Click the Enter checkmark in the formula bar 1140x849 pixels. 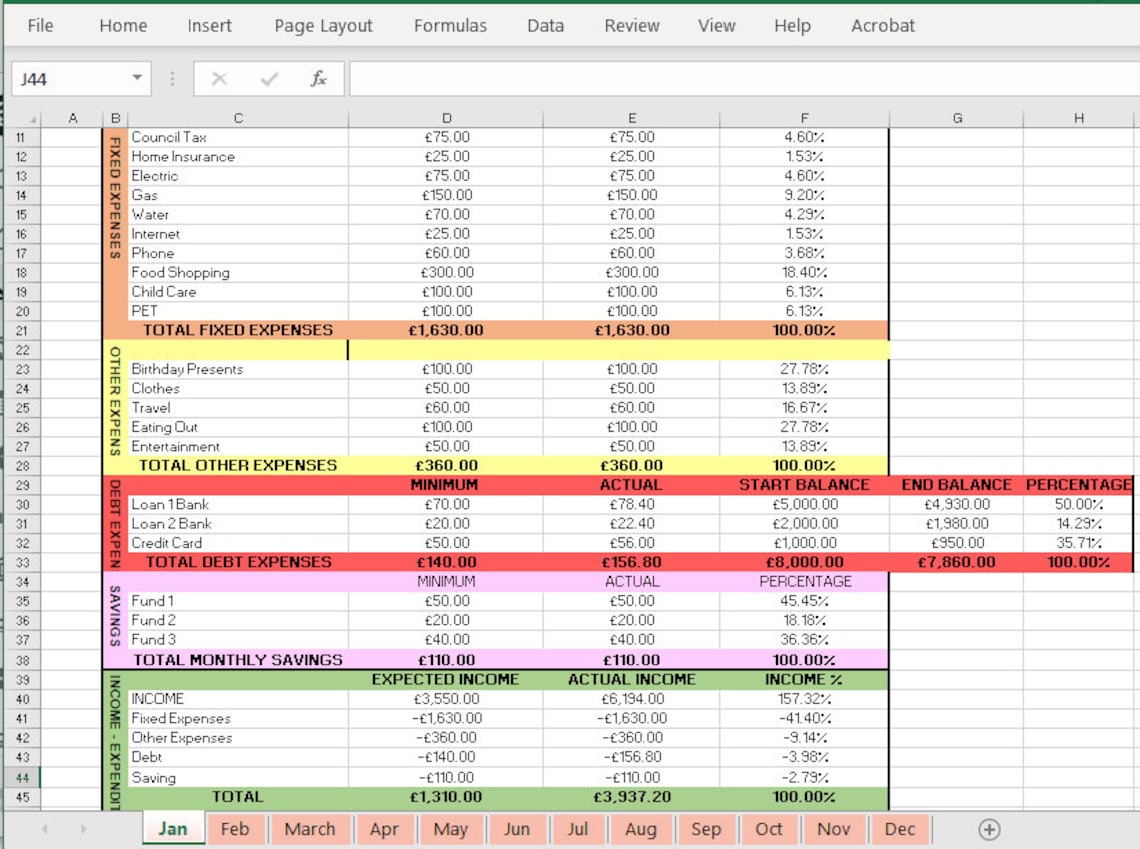266,80
